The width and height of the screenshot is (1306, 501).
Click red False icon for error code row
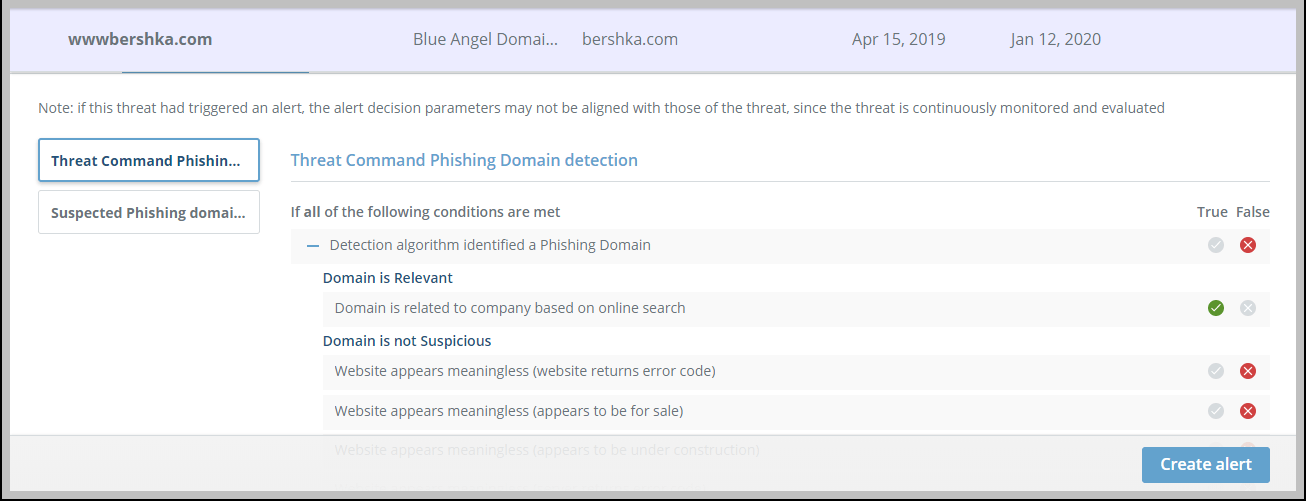click(x=1248, y=371)
